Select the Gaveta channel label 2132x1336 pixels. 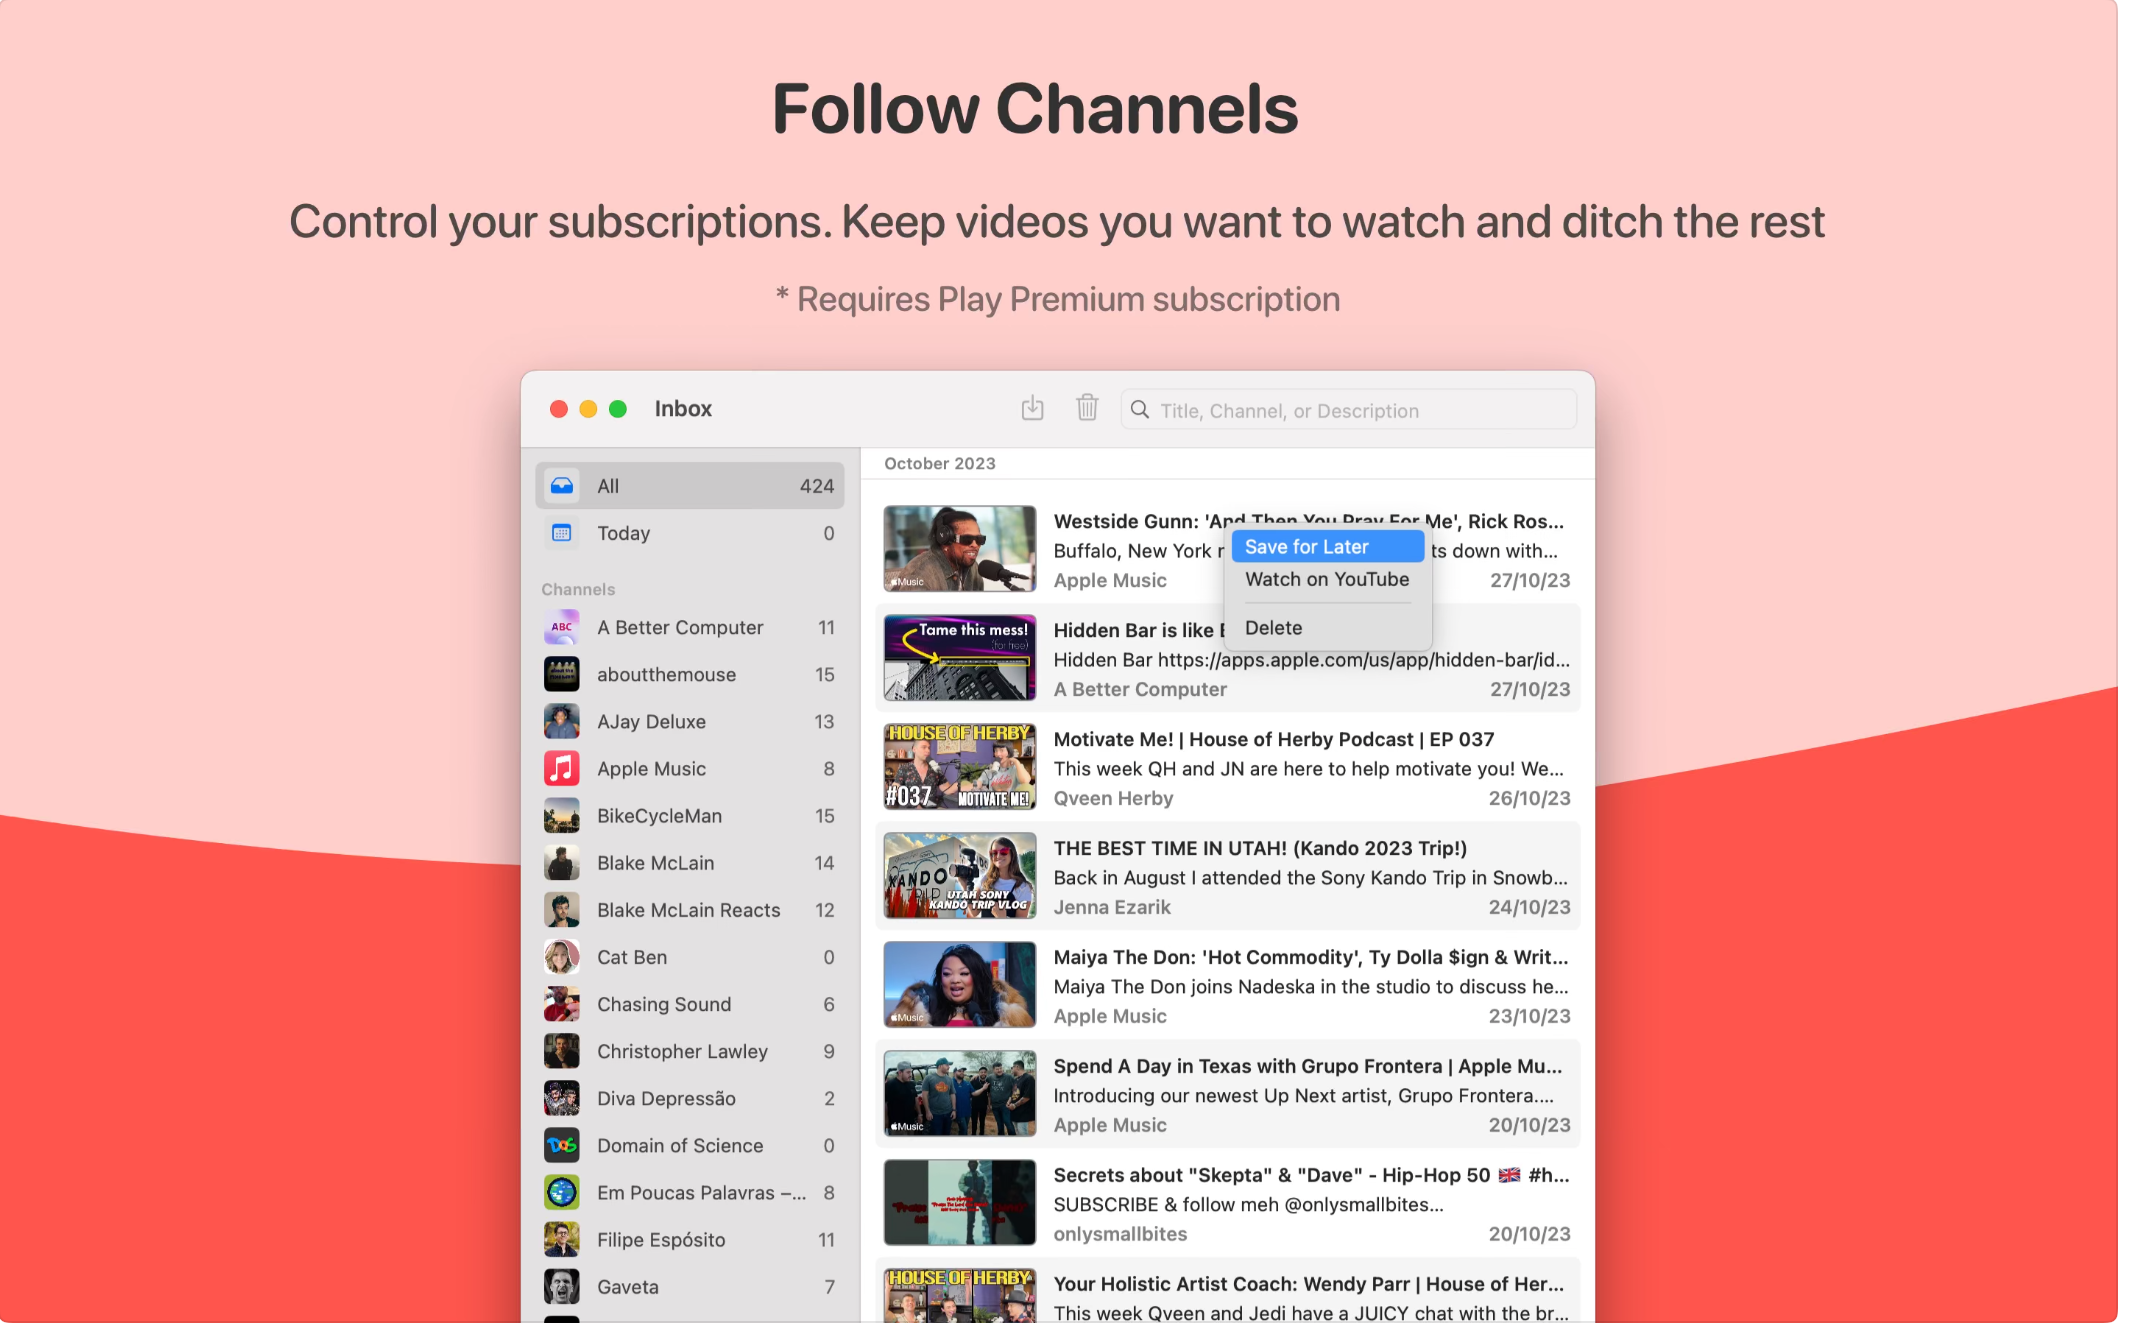click(628, 1287)
